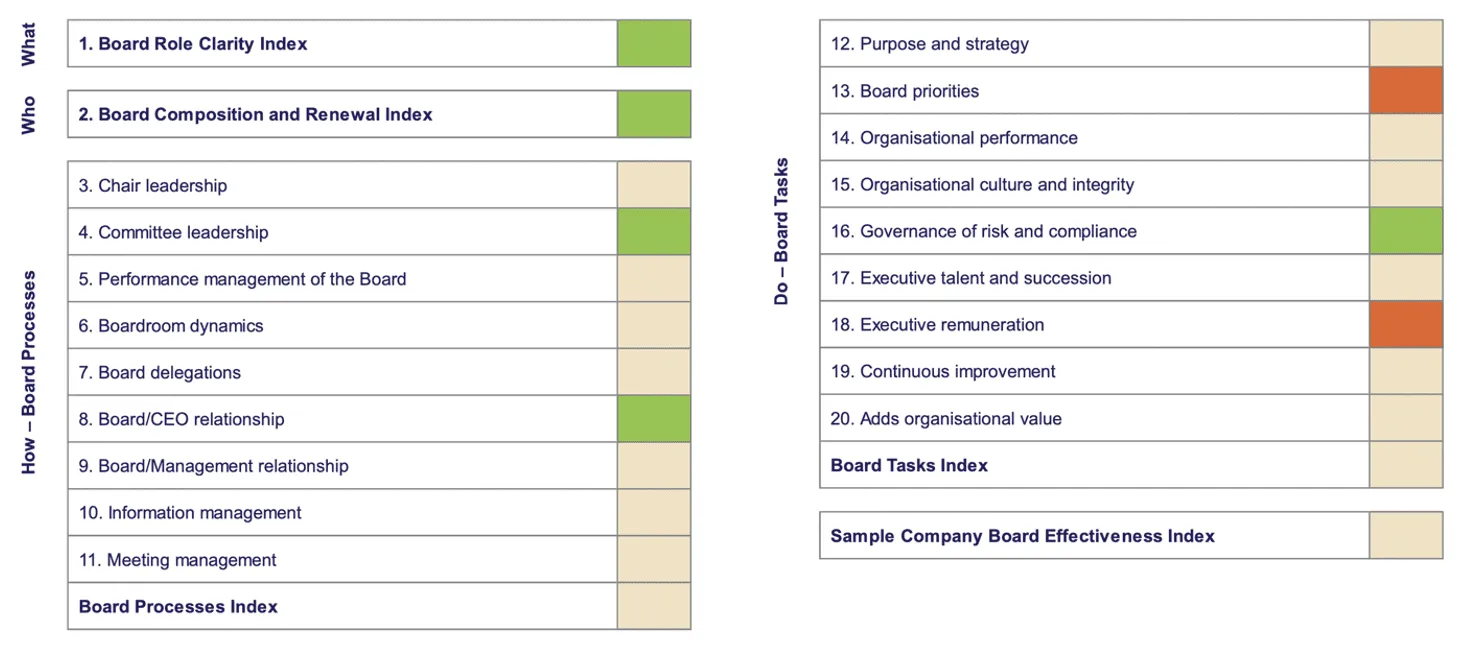Click the green swatch for Committee leadership
The image size is (1472, 654).
(x=653, y=232)
